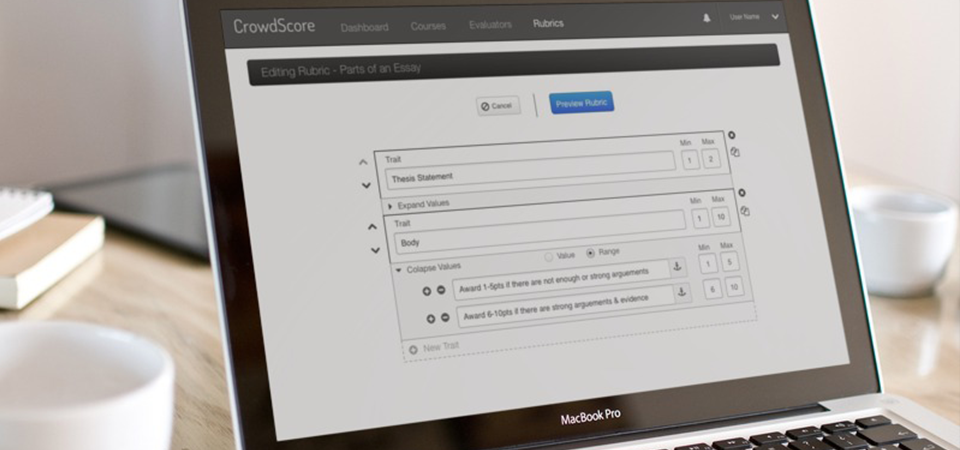Click the Editing Rubric - Parts of an Essay title

tap(341, 70)
